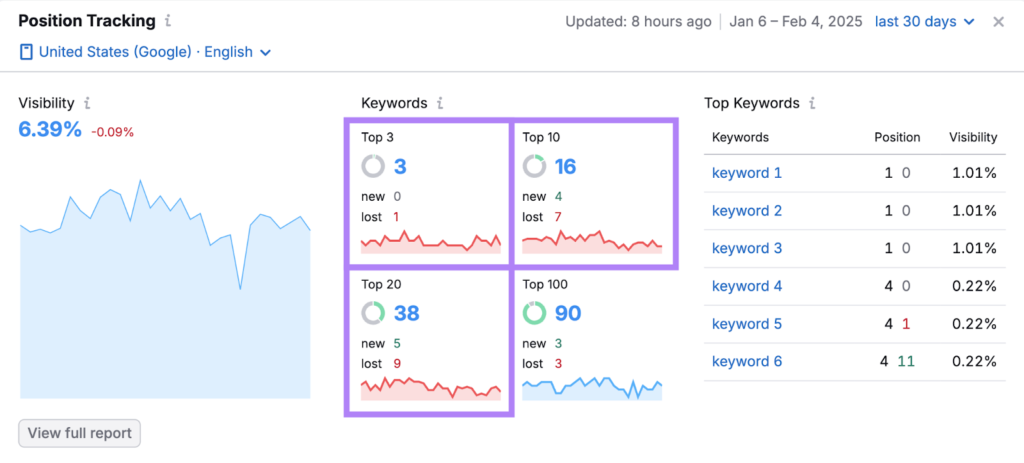Click the Top 100 blue sparkline chart
The image size is (1024, 463).
[x=591, y=388]
